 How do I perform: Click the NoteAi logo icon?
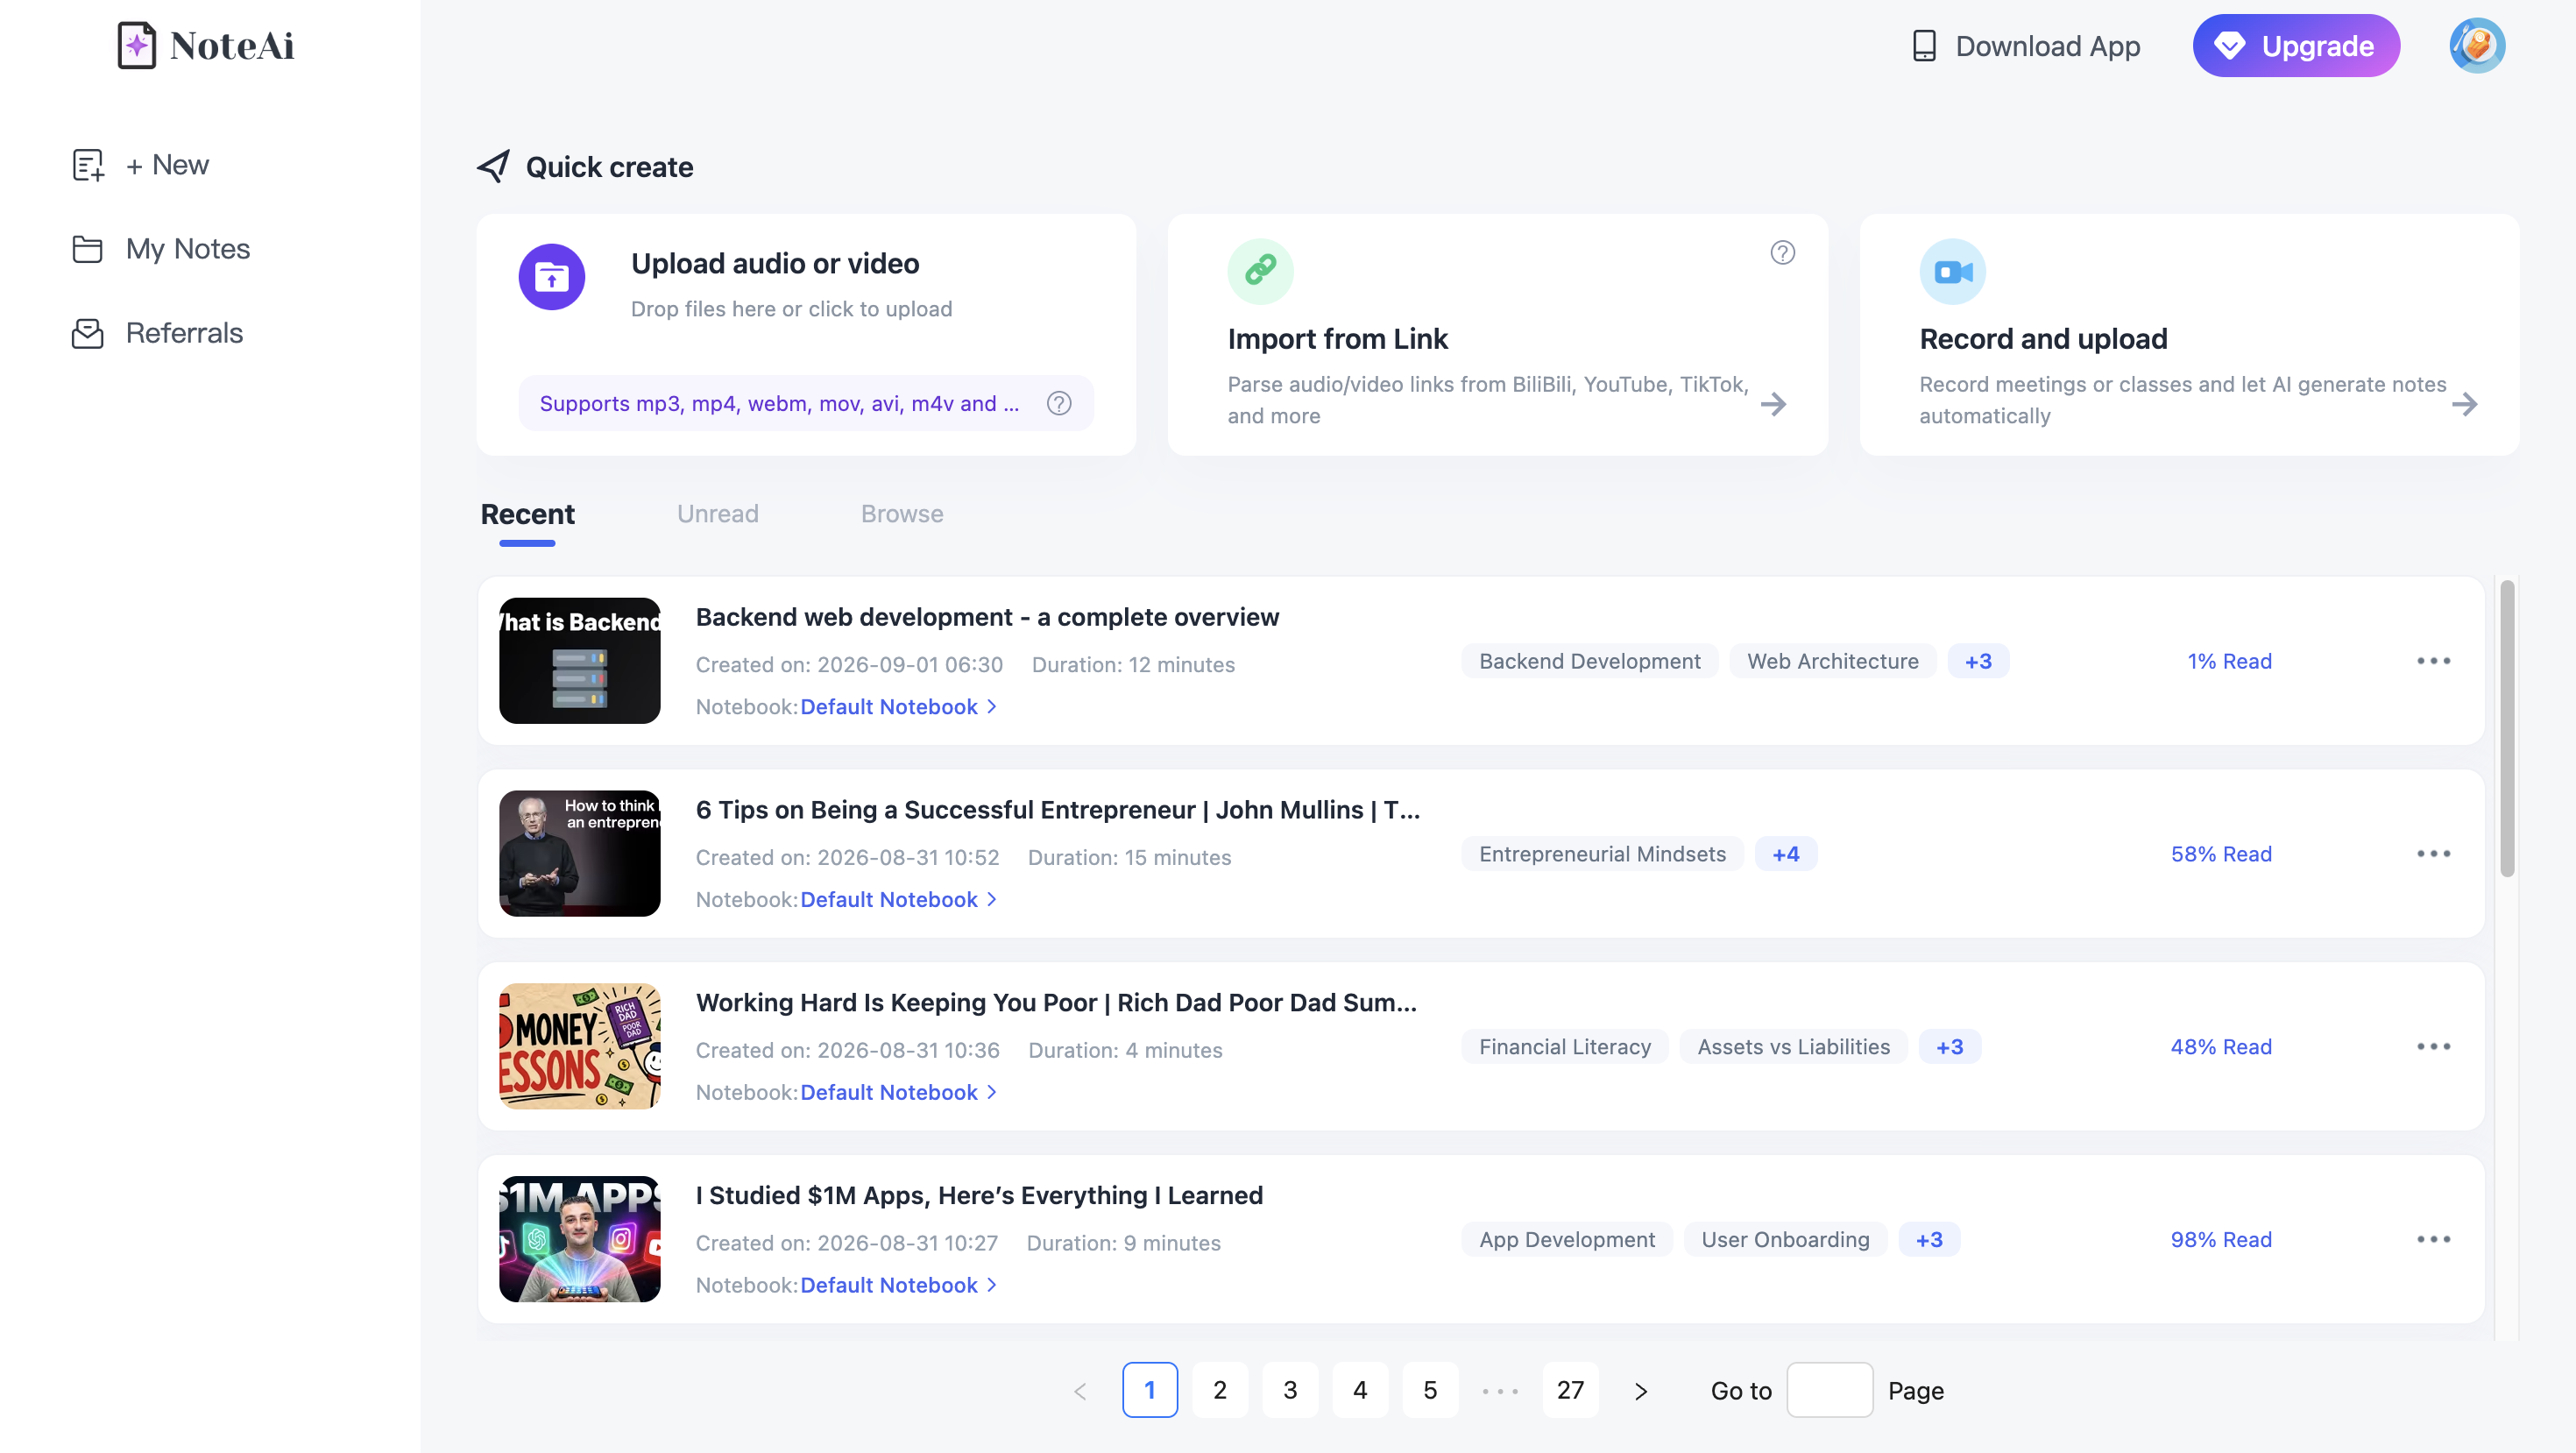[136, 45]
